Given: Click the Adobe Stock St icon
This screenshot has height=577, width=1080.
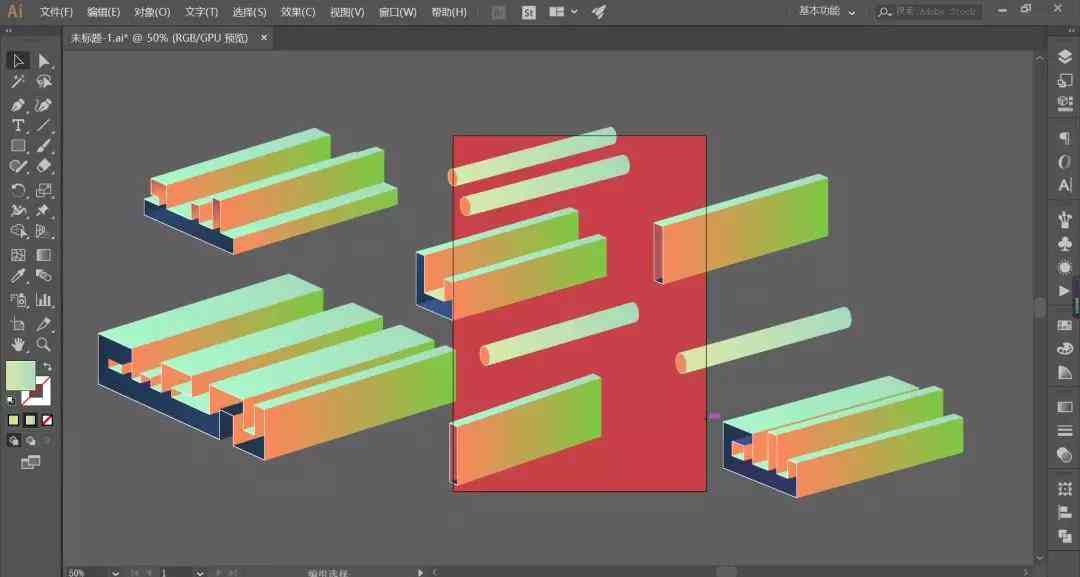Looking at the screenshot, I should [528, 12].
